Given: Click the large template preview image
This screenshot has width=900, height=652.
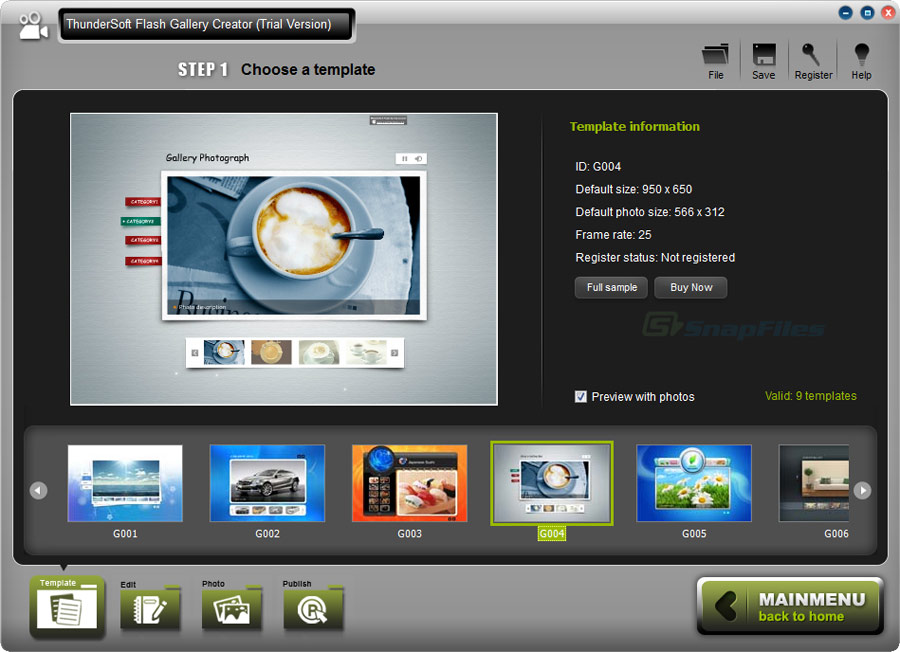Looking at the screenshot, I should (x=284, y=259).
